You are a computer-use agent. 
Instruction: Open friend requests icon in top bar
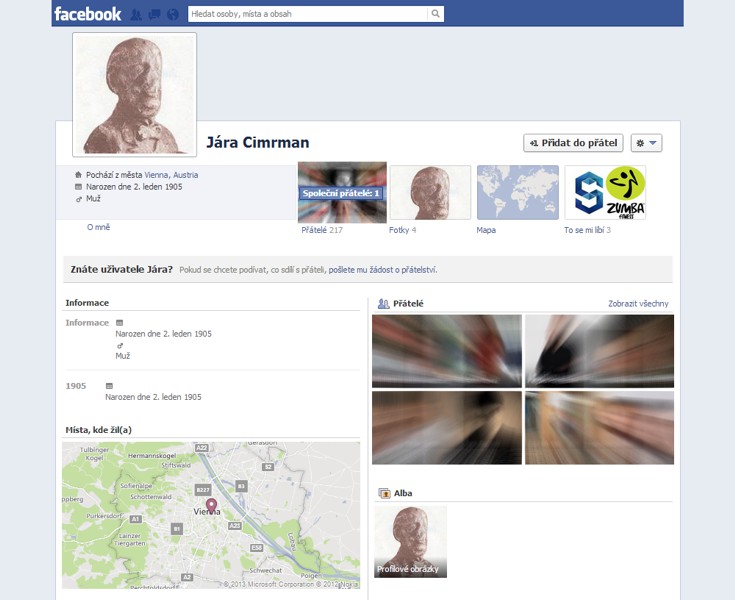pos(135,15)
